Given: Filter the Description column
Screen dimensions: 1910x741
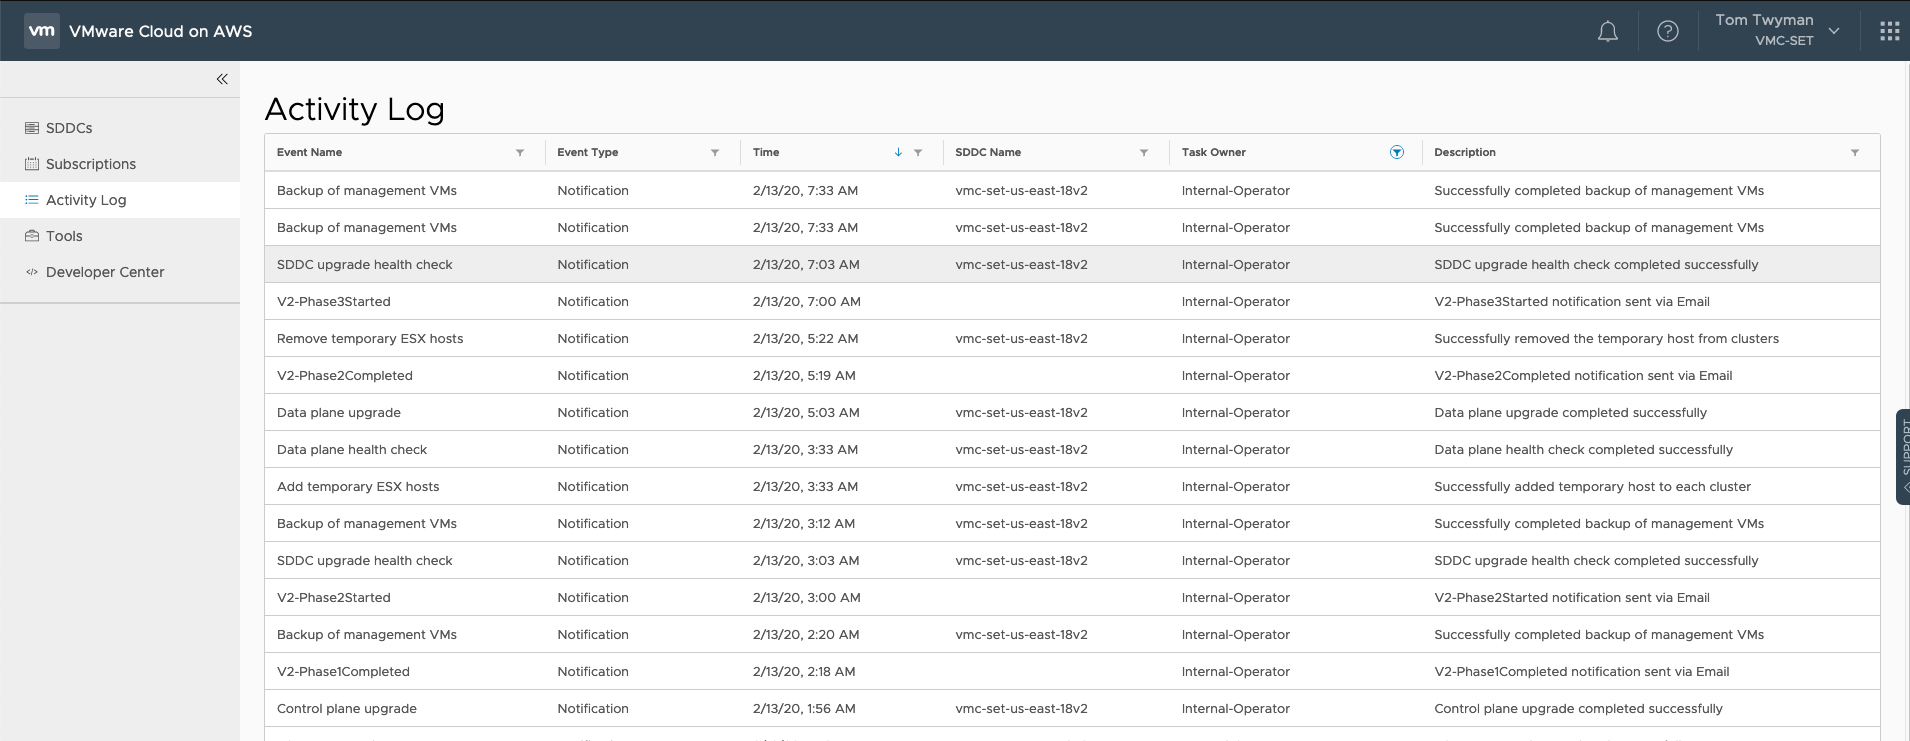Looking at the screenshot, I should tap(1855, 153).
